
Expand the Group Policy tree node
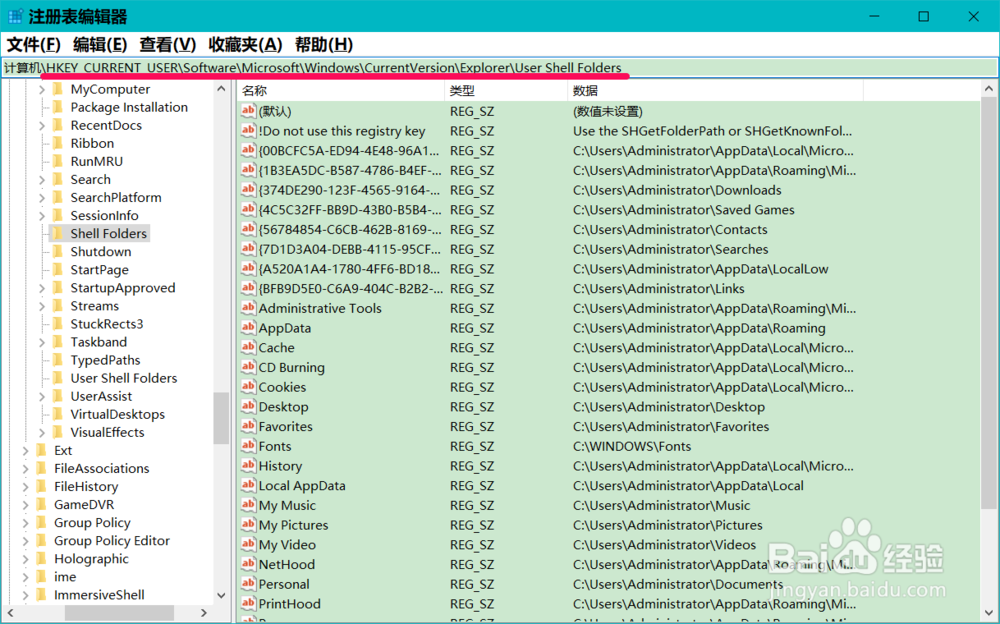point(26,523)
